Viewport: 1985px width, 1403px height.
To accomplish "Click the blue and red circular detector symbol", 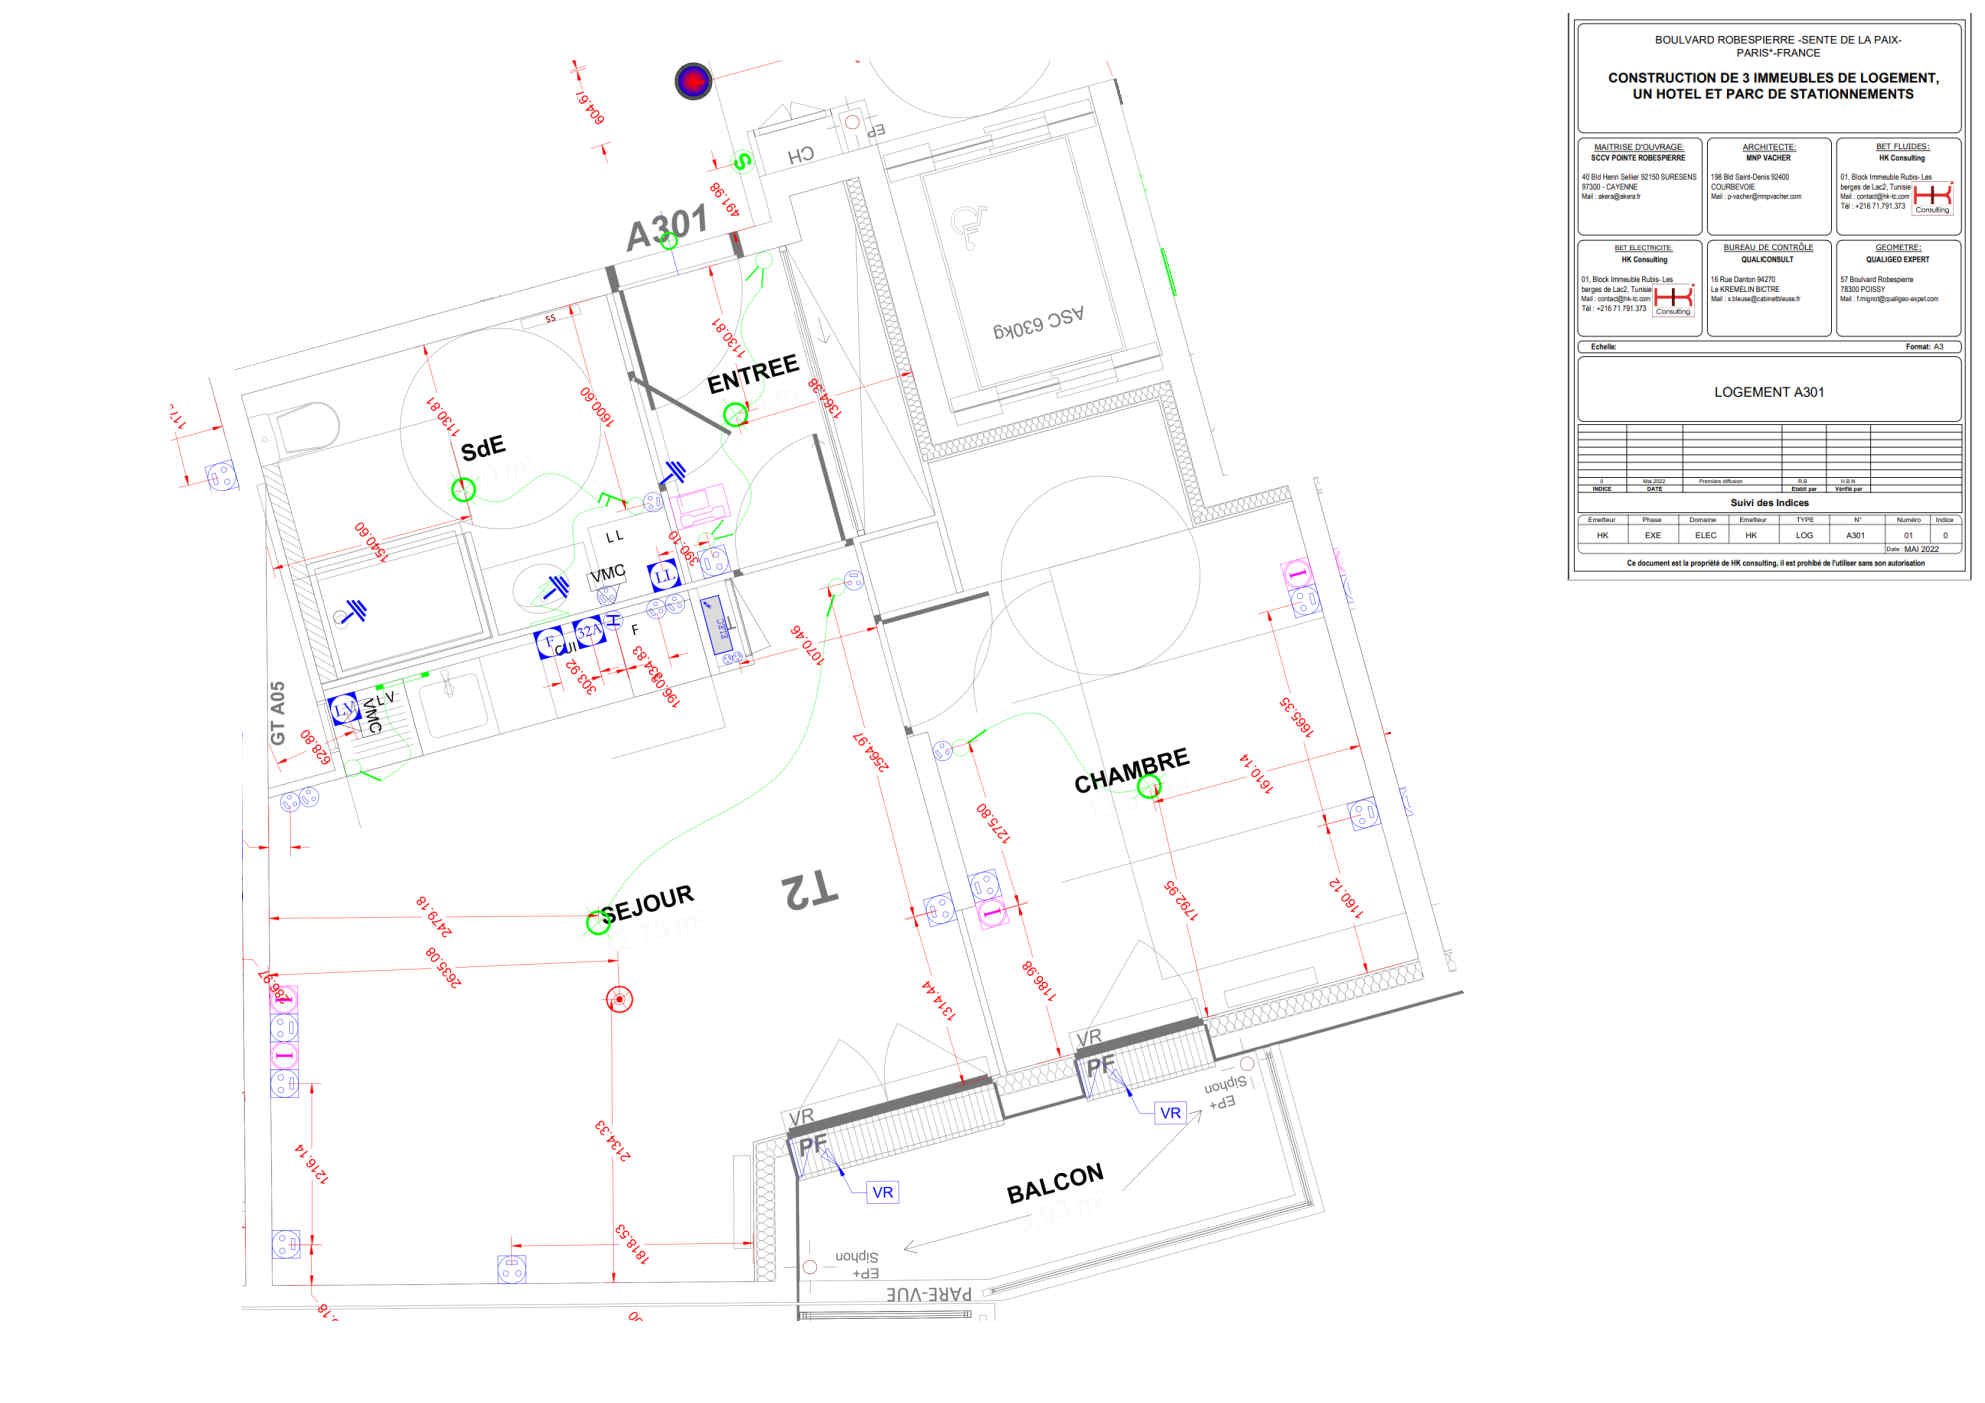I will pyautogui.click(x=693, y=81).
